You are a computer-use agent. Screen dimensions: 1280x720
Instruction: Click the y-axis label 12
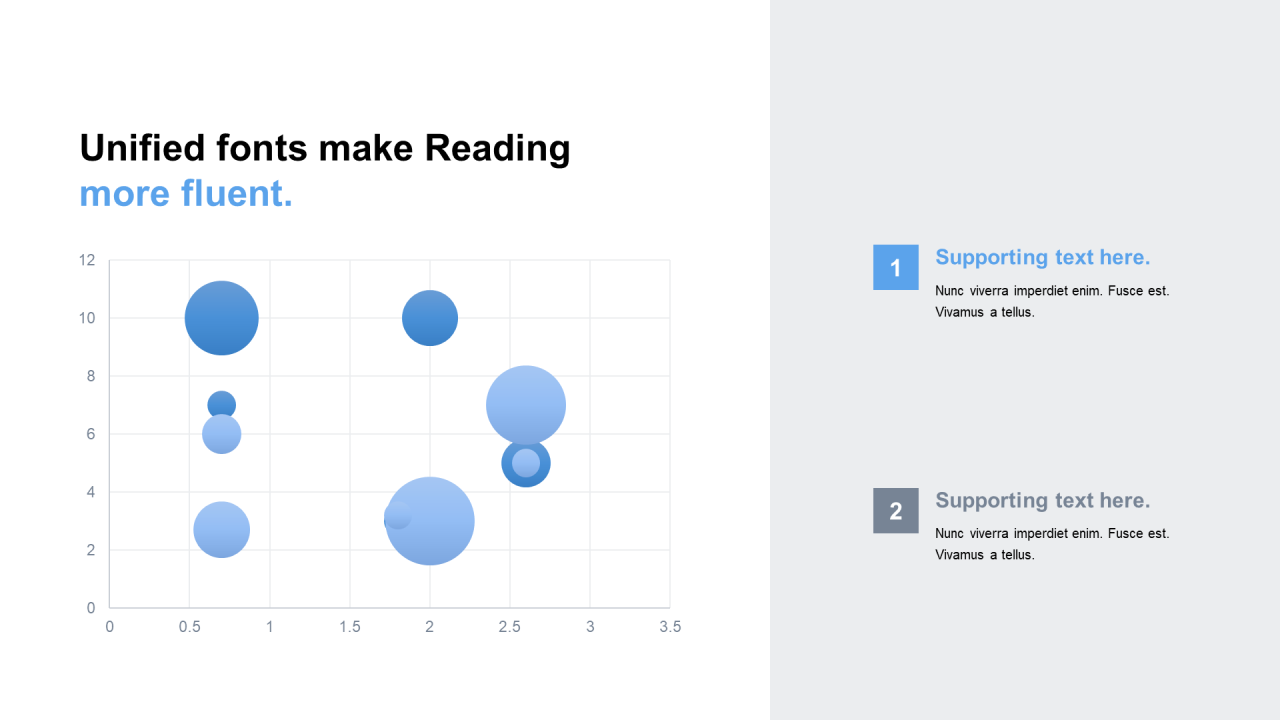coord(87,260)
